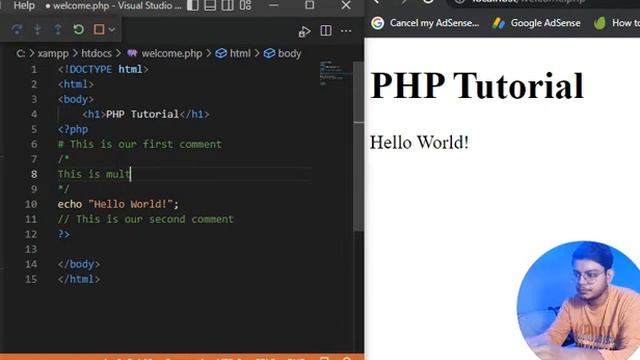
Task: Click line number 1 in the gutter
Action: (x=34, y=69)
